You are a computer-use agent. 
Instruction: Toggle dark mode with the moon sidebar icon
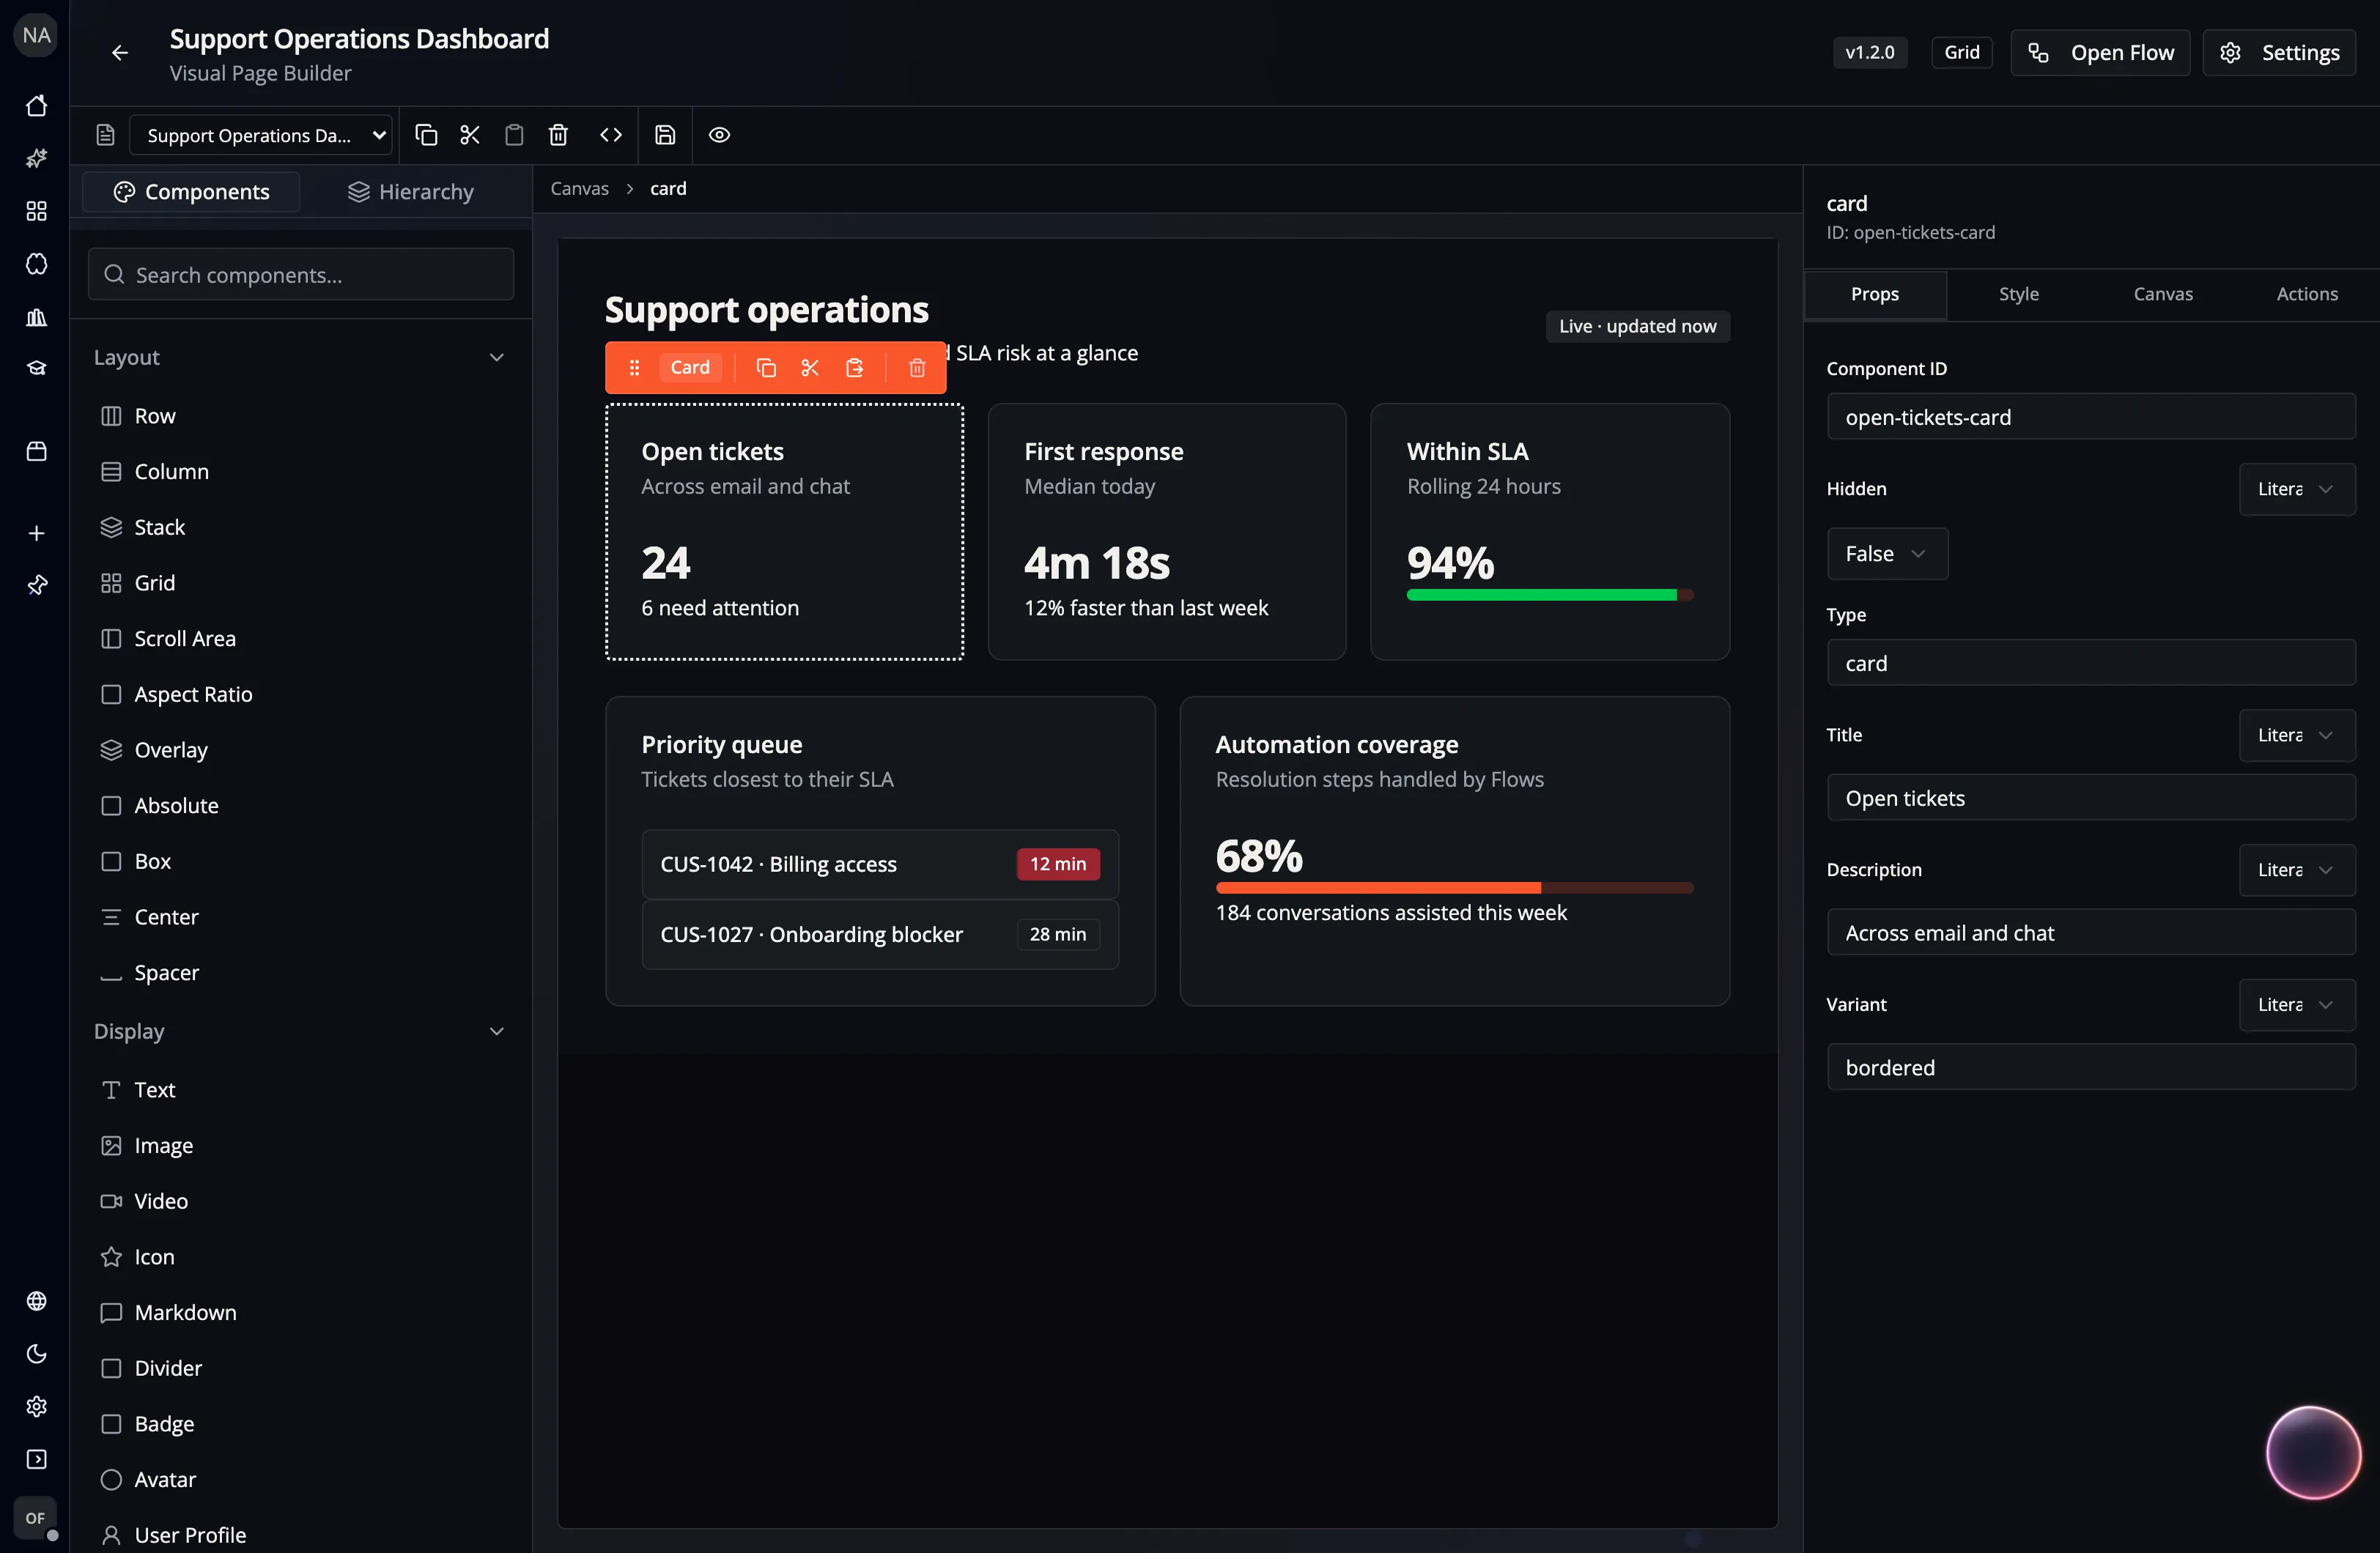(37, 1354)
